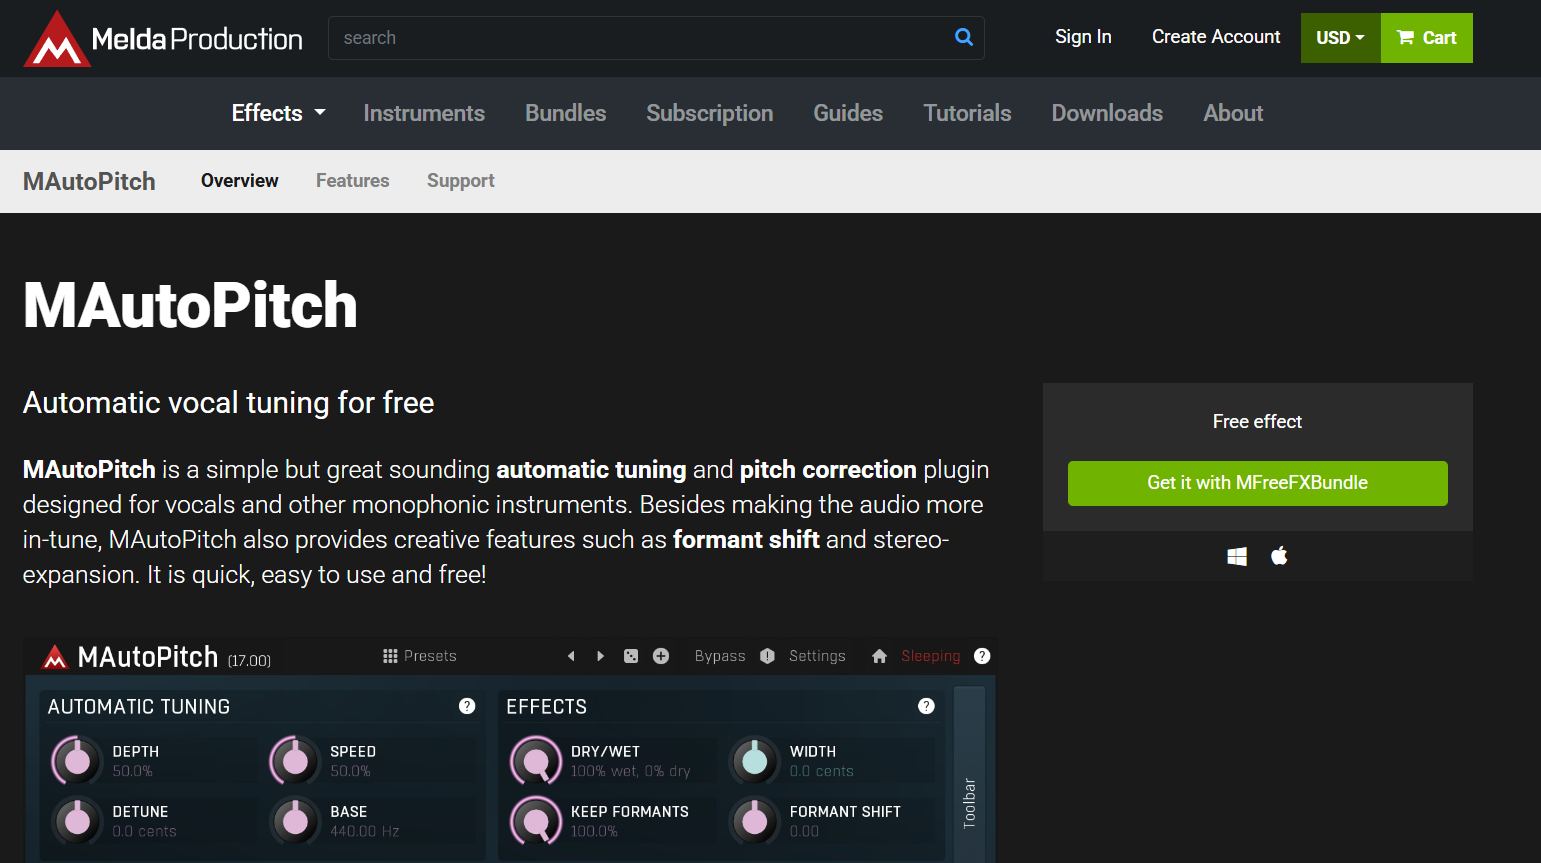Click the WIDTH value 0.0 cents
The image size is (1541, 863).
pos(821,771)
